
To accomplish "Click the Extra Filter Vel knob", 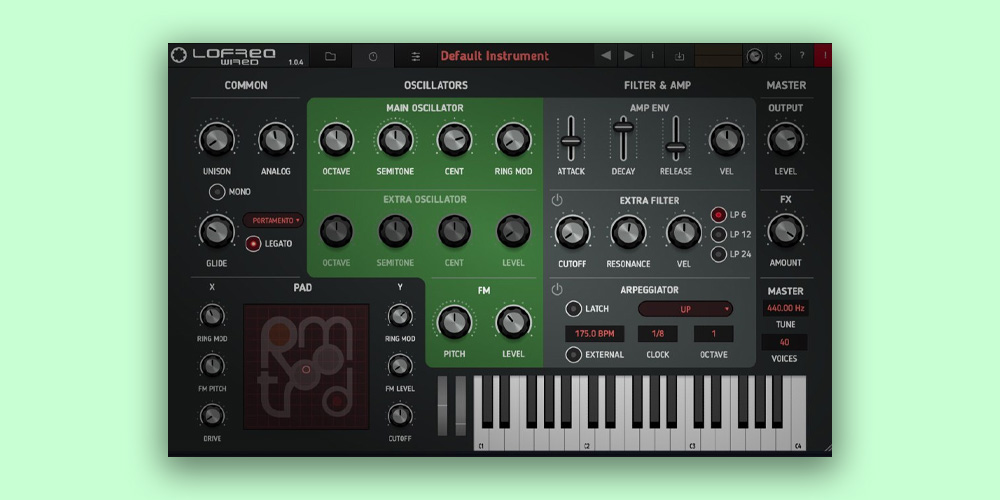I will pos(684,232).
